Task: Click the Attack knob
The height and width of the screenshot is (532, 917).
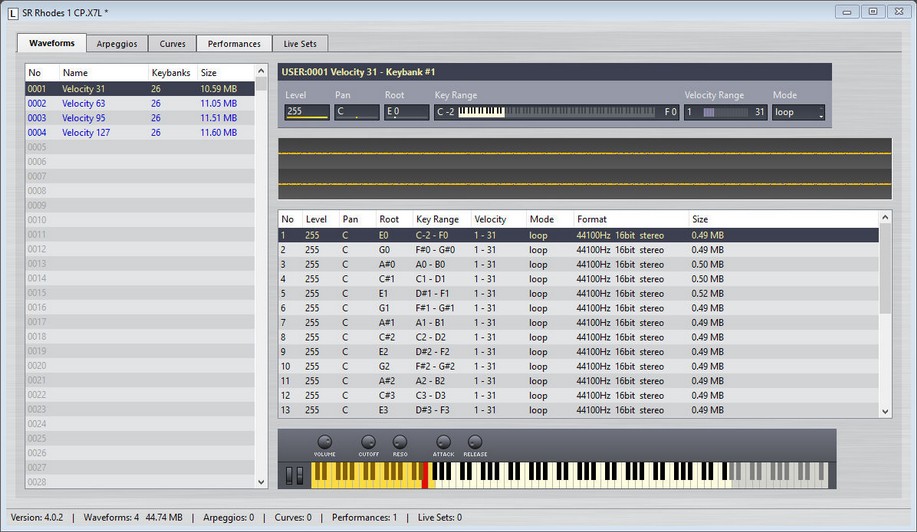Action: pos(443,442)
